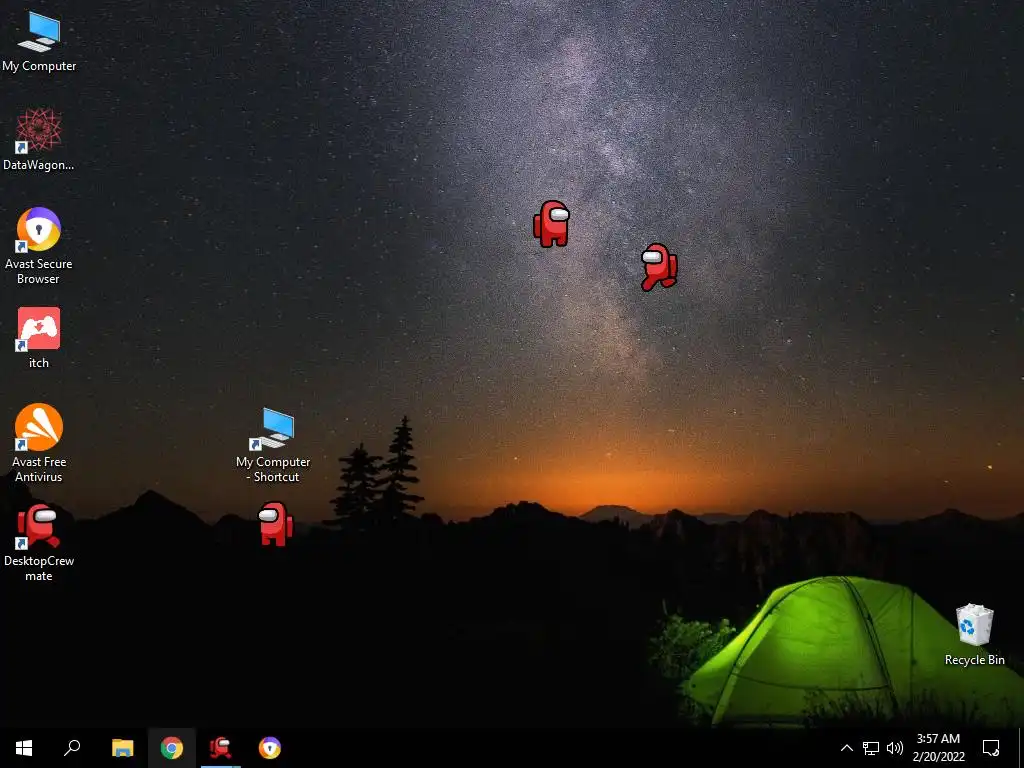This screenshot has width=1024, height=768.
Task: Open the network status tray icon
Action: 871,748
